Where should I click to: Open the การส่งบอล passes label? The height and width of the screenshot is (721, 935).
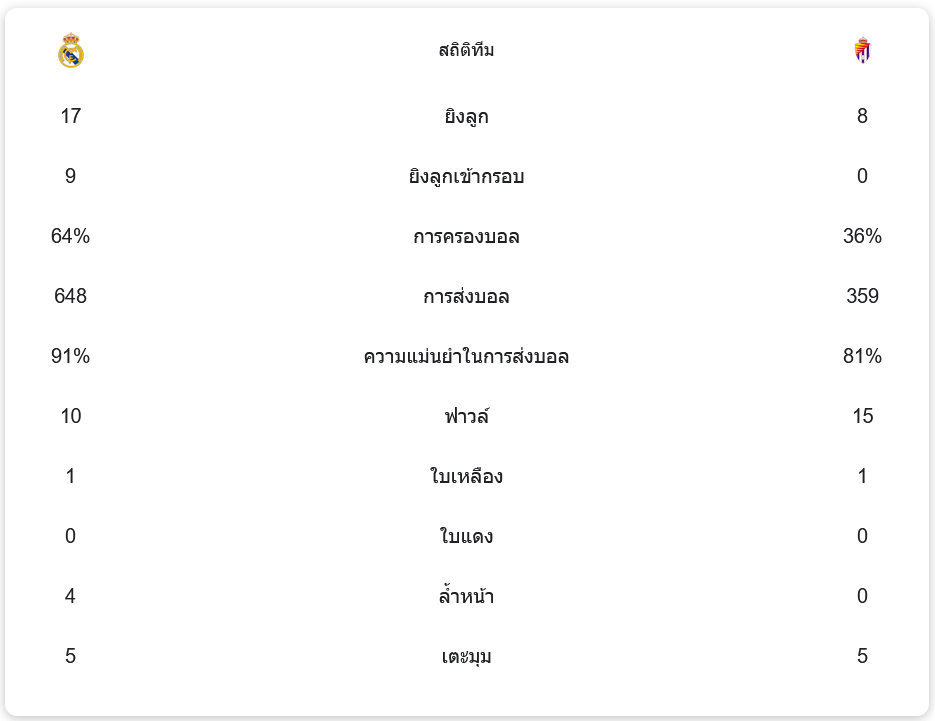pyautogui.click(x=466, y=297)
